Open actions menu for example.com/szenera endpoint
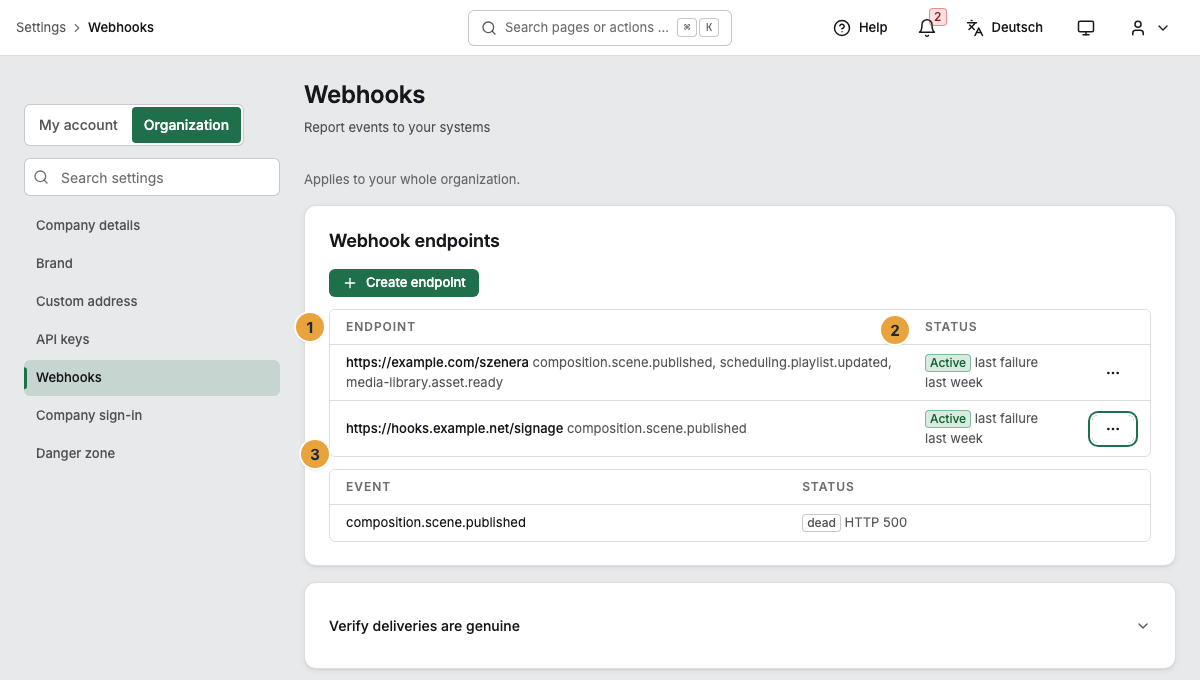This screenshot has height=680, width=1200. click(1113, 373)
